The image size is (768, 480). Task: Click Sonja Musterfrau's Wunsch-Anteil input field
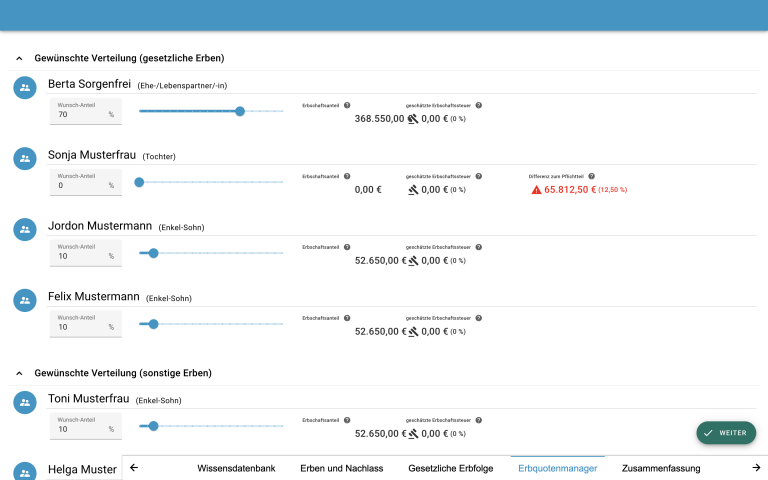pos(80,185)
